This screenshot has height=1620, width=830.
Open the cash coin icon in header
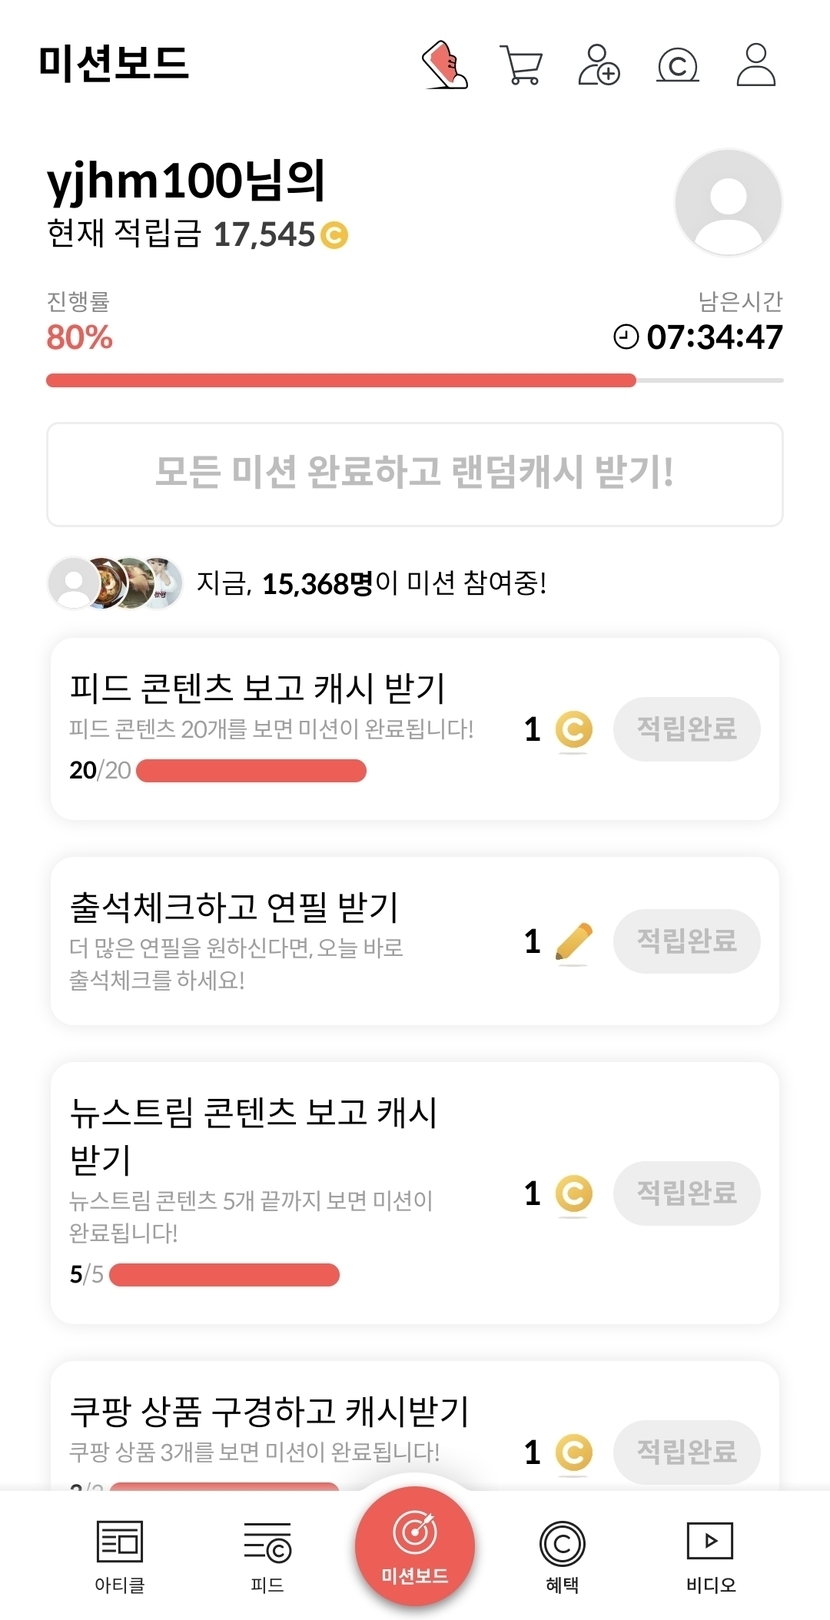[x=677, y=66]
